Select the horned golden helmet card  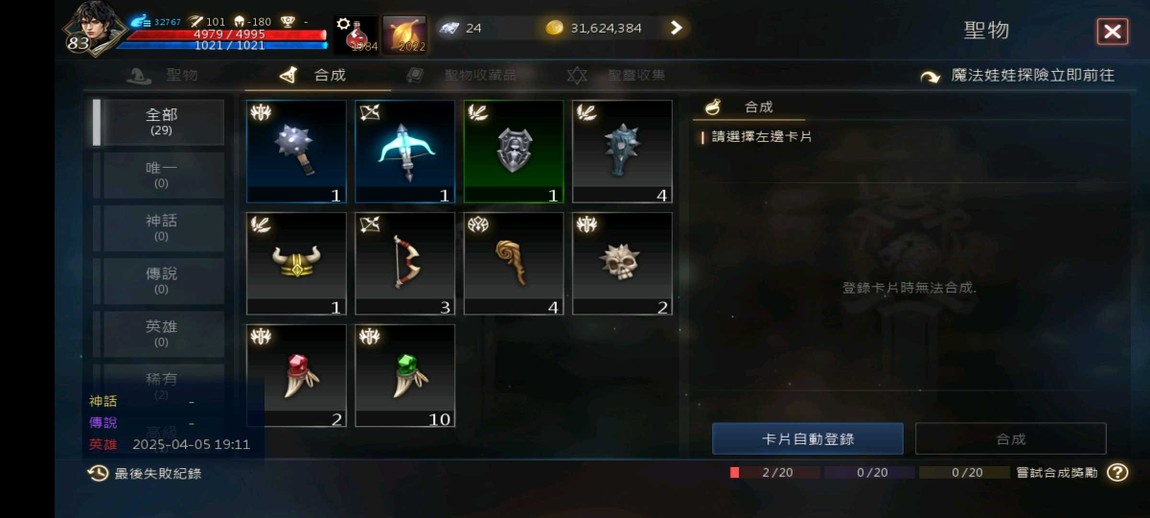click(296, 263)
